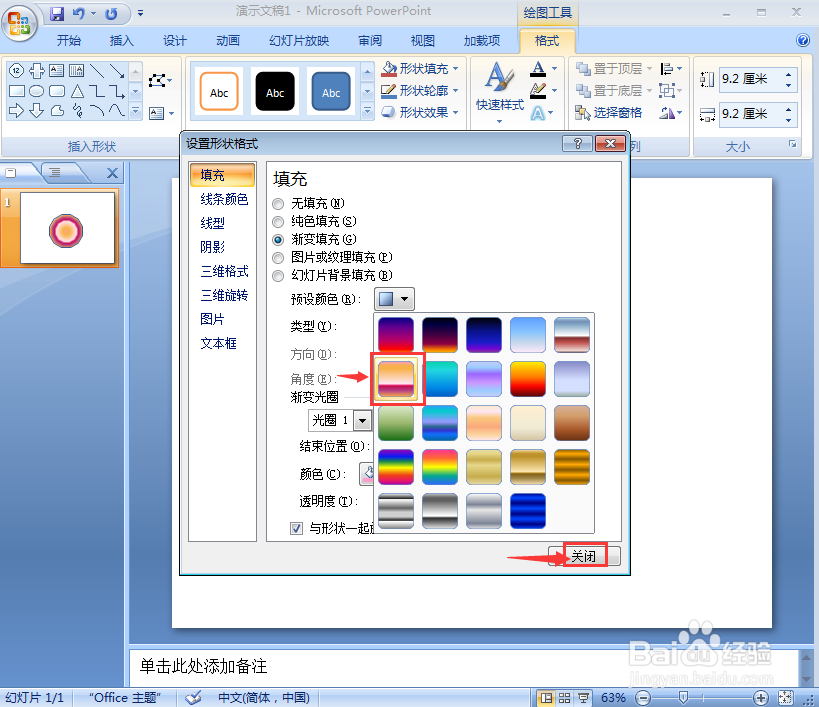Apply the orange outline Abc style
Screen dimensions: 819x707
(x=219, y=92)
